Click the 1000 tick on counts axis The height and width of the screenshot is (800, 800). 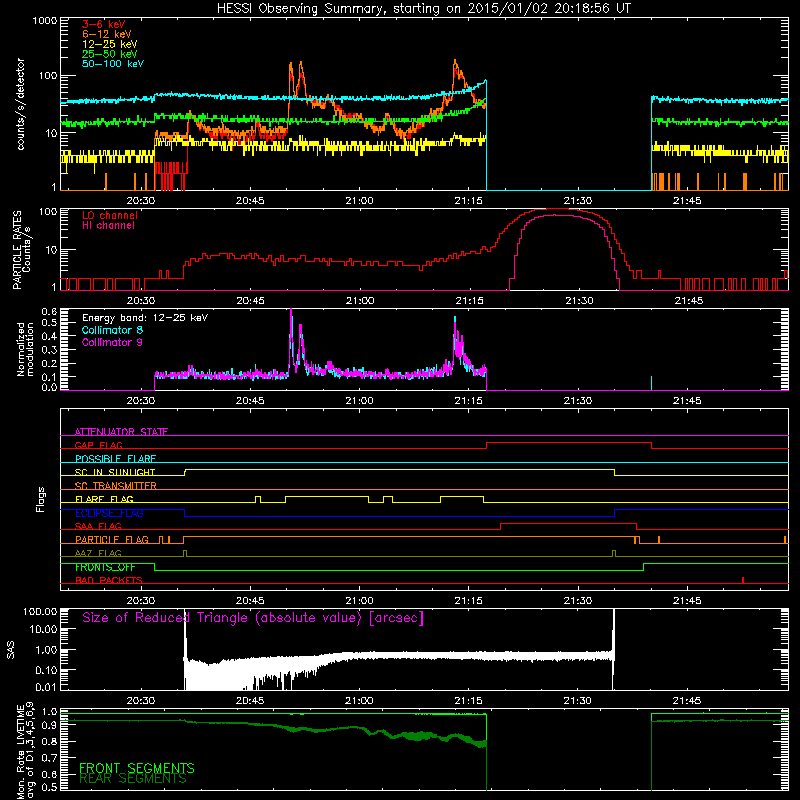click(44, 21)
